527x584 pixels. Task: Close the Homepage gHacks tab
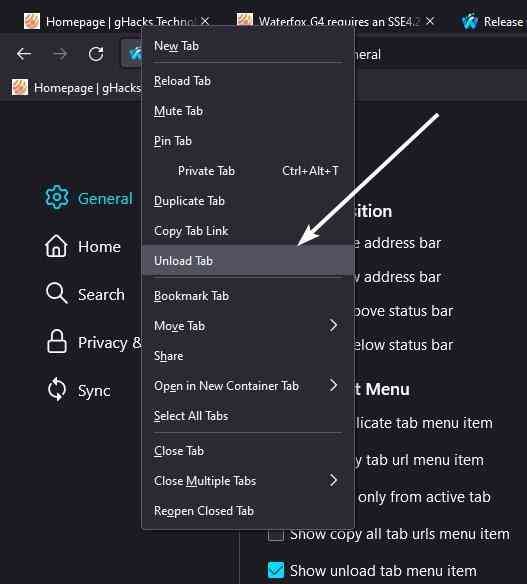tap(205, 21)
